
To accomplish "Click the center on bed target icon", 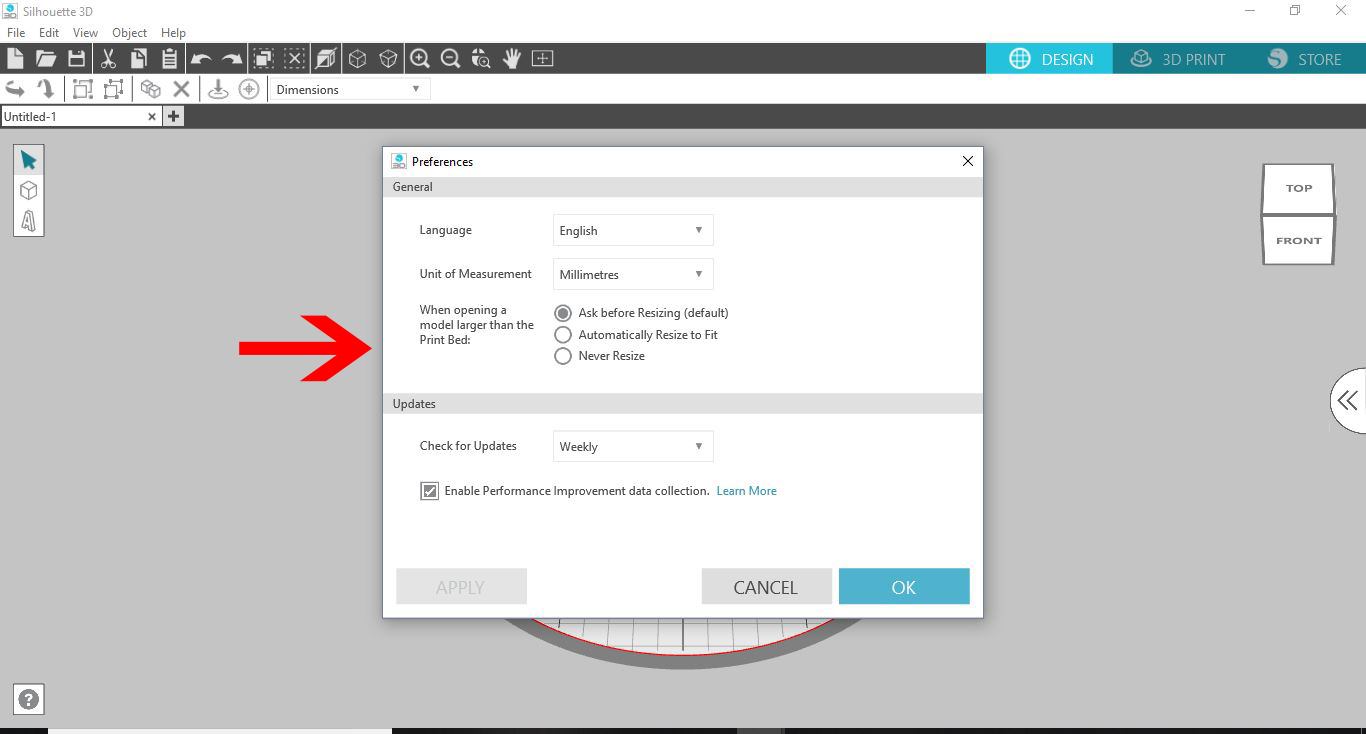I will 249,88.
